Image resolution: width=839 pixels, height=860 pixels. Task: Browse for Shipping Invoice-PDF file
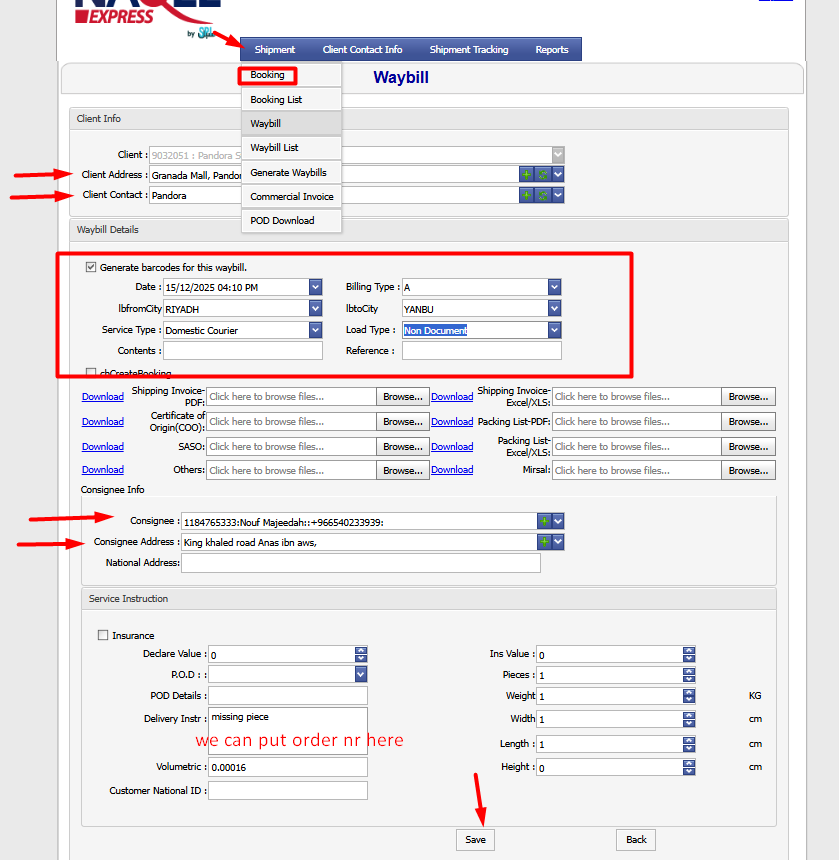[x=403, y=397]
